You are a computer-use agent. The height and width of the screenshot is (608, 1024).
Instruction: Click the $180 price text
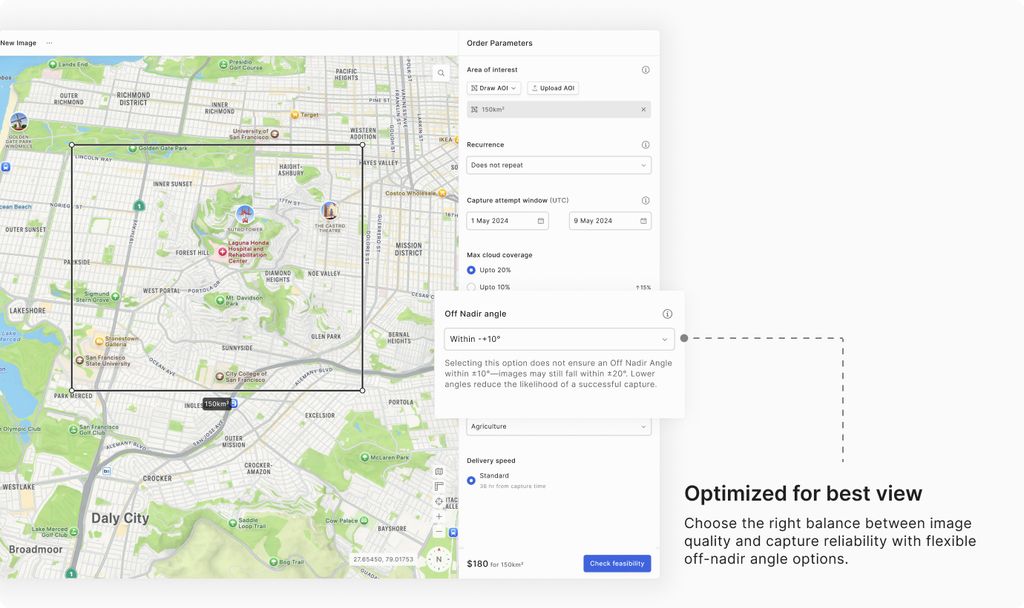[477, 564]
